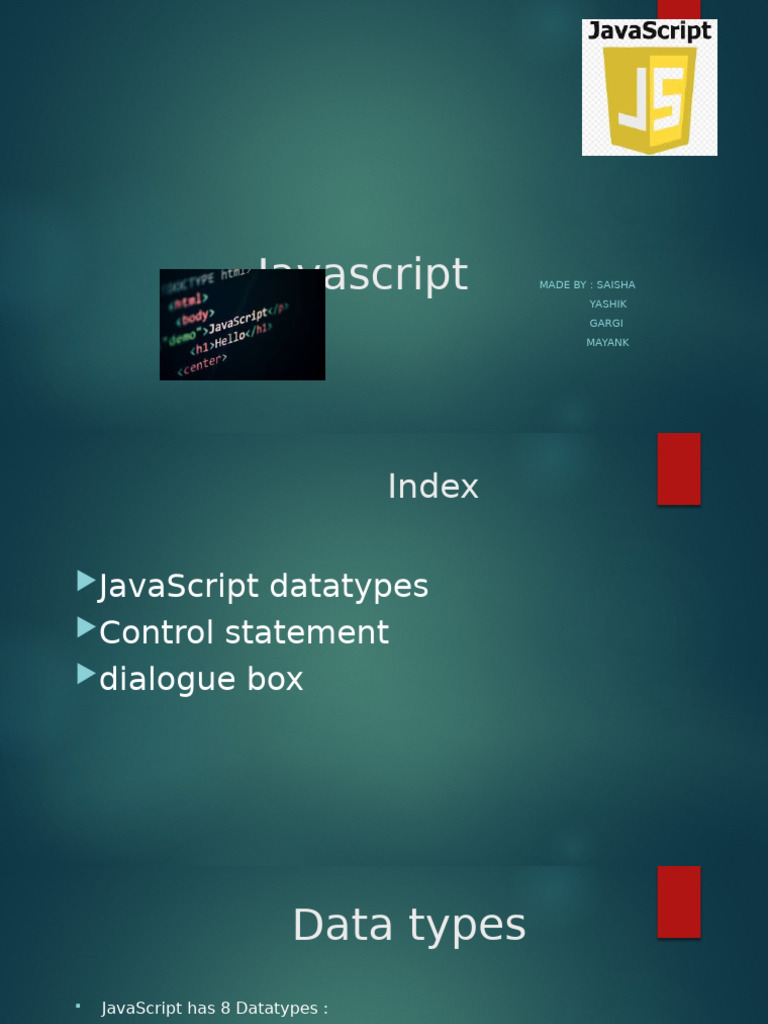768x1024 pixels.
Task: Click 'JavaScript has 8 Datatypes :' text
Action: coord(215,1008)
